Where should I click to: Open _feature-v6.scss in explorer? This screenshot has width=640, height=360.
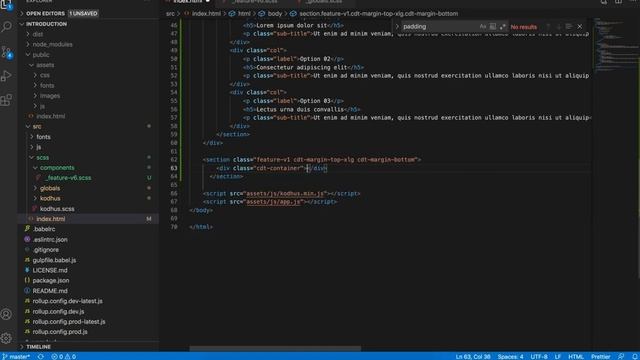(68, 178)
